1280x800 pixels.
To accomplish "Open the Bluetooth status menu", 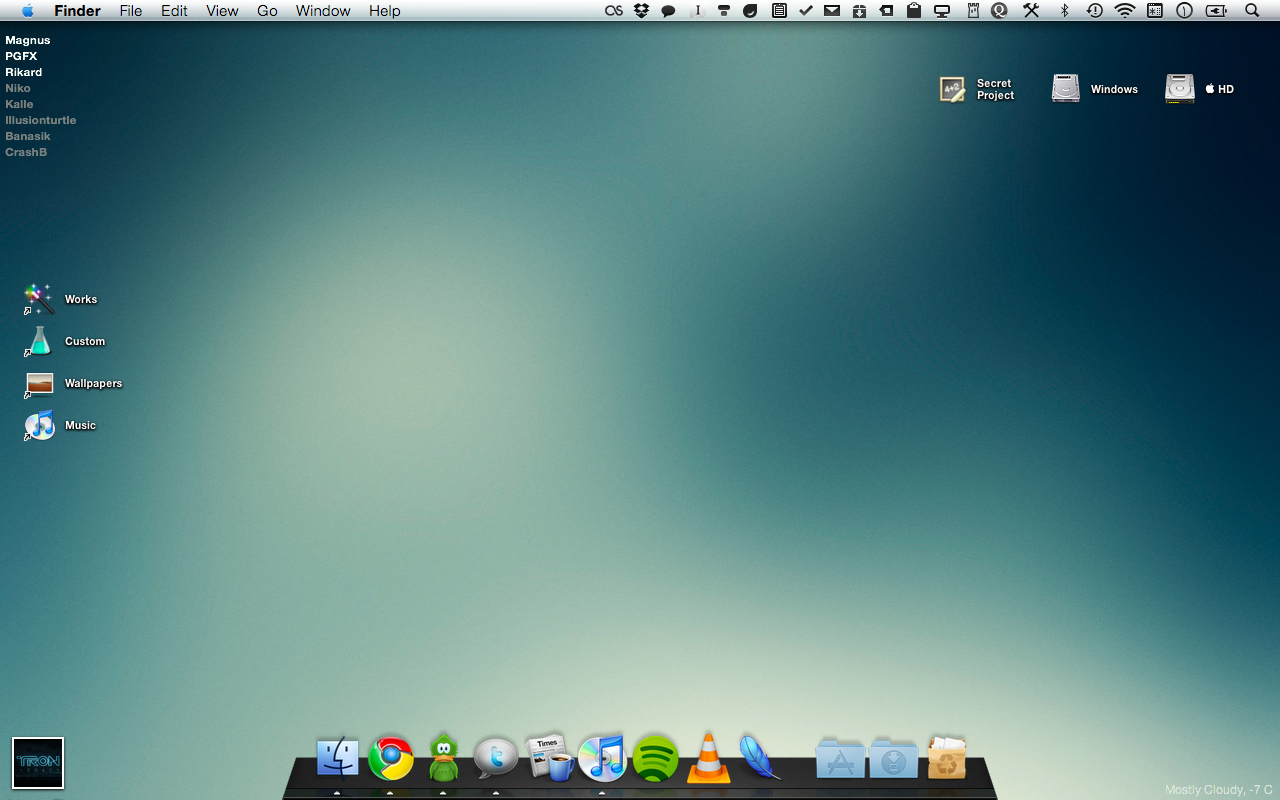I will [1065, 10].
